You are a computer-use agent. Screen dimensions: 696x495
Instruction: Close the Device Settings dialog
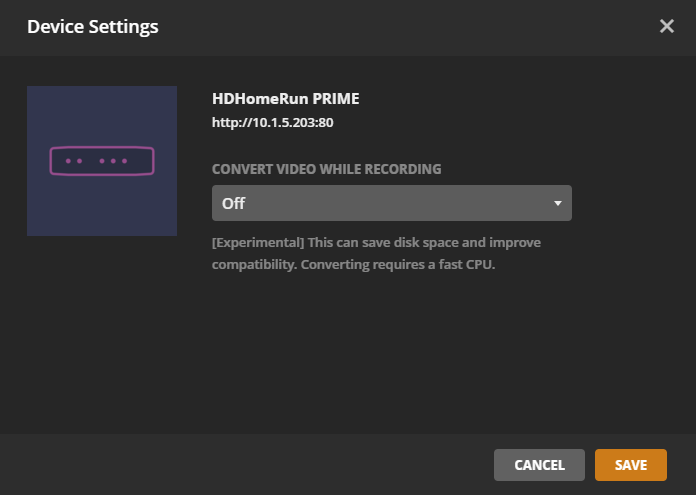coord(667,26)
